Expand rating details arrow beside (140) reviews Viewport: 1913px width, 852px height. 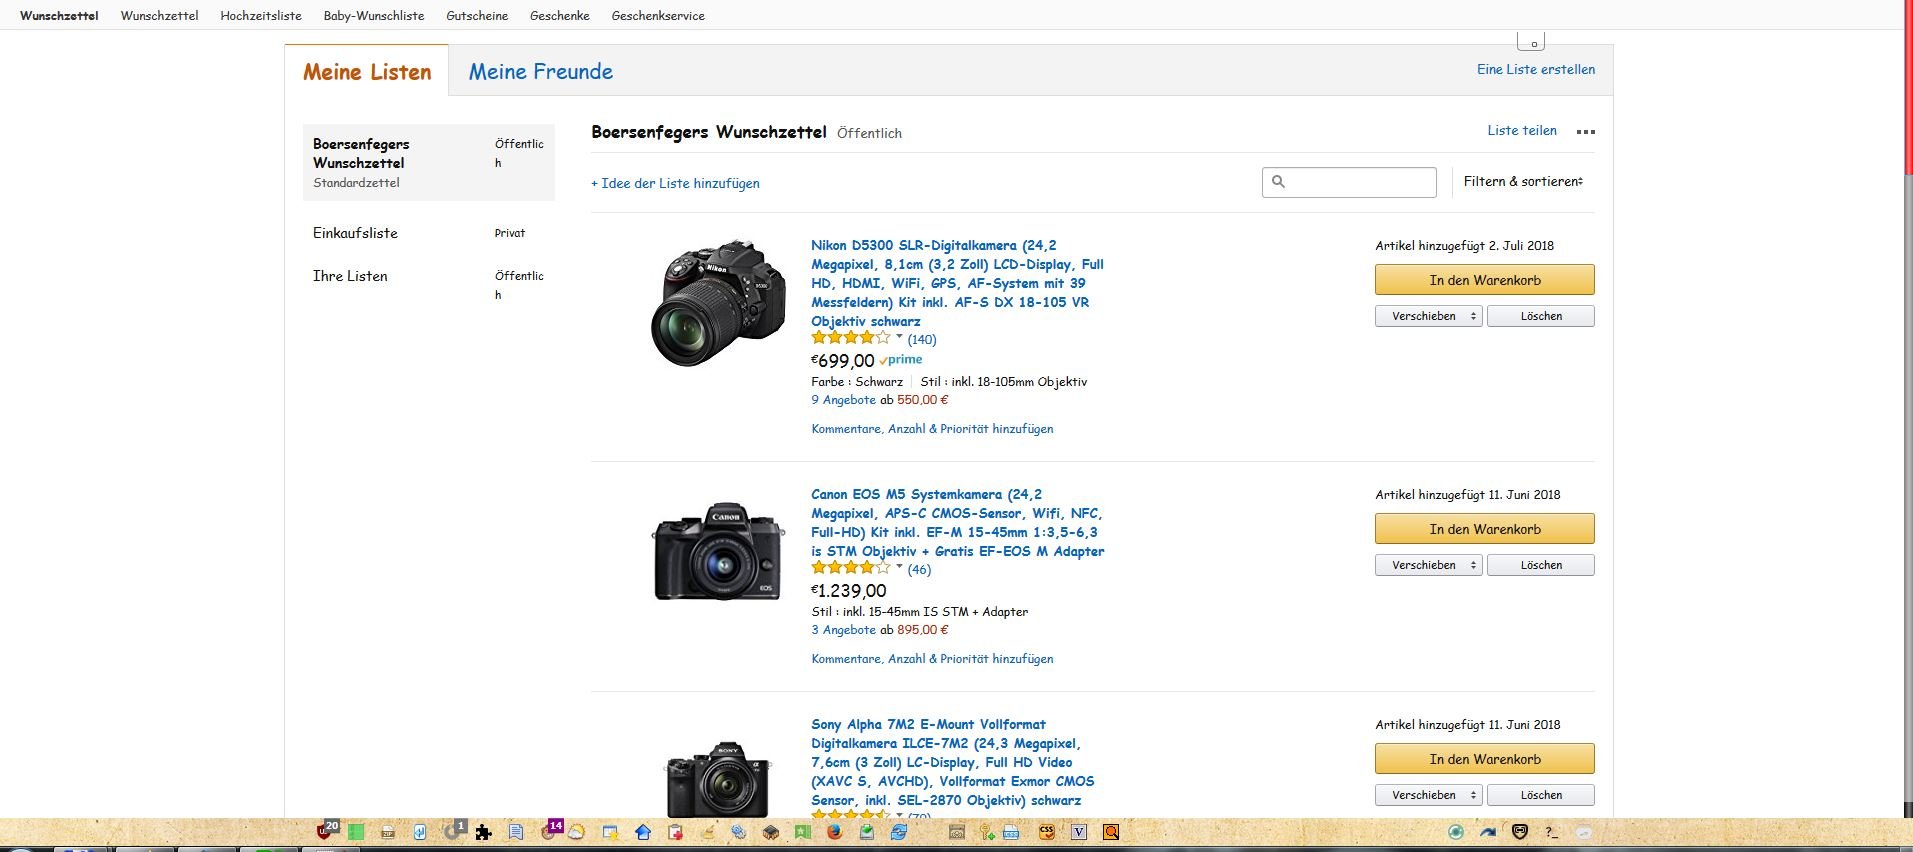click(899, 337)
